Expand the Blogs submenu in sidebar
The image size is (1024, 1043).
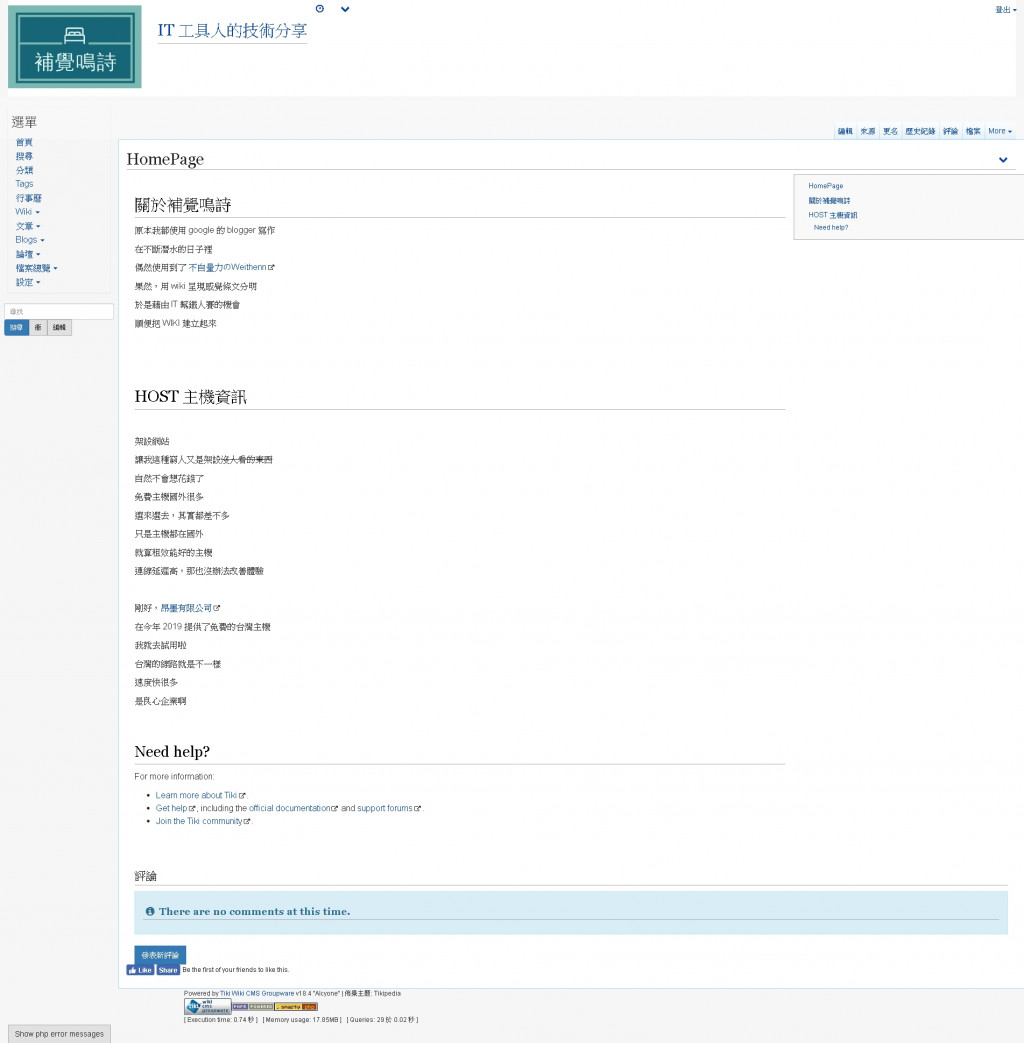click(30, 239)
